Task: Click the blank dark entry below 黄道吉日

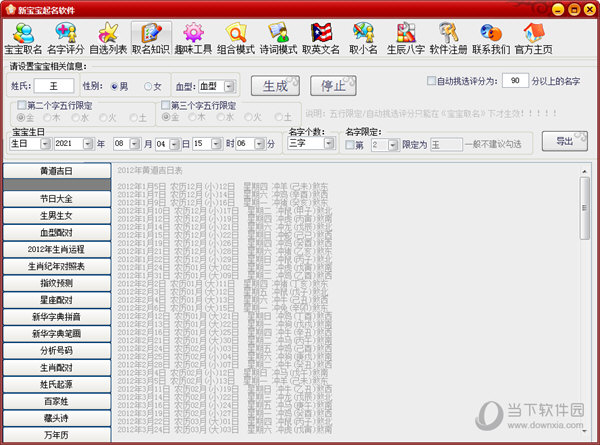Action: (57, 185)
